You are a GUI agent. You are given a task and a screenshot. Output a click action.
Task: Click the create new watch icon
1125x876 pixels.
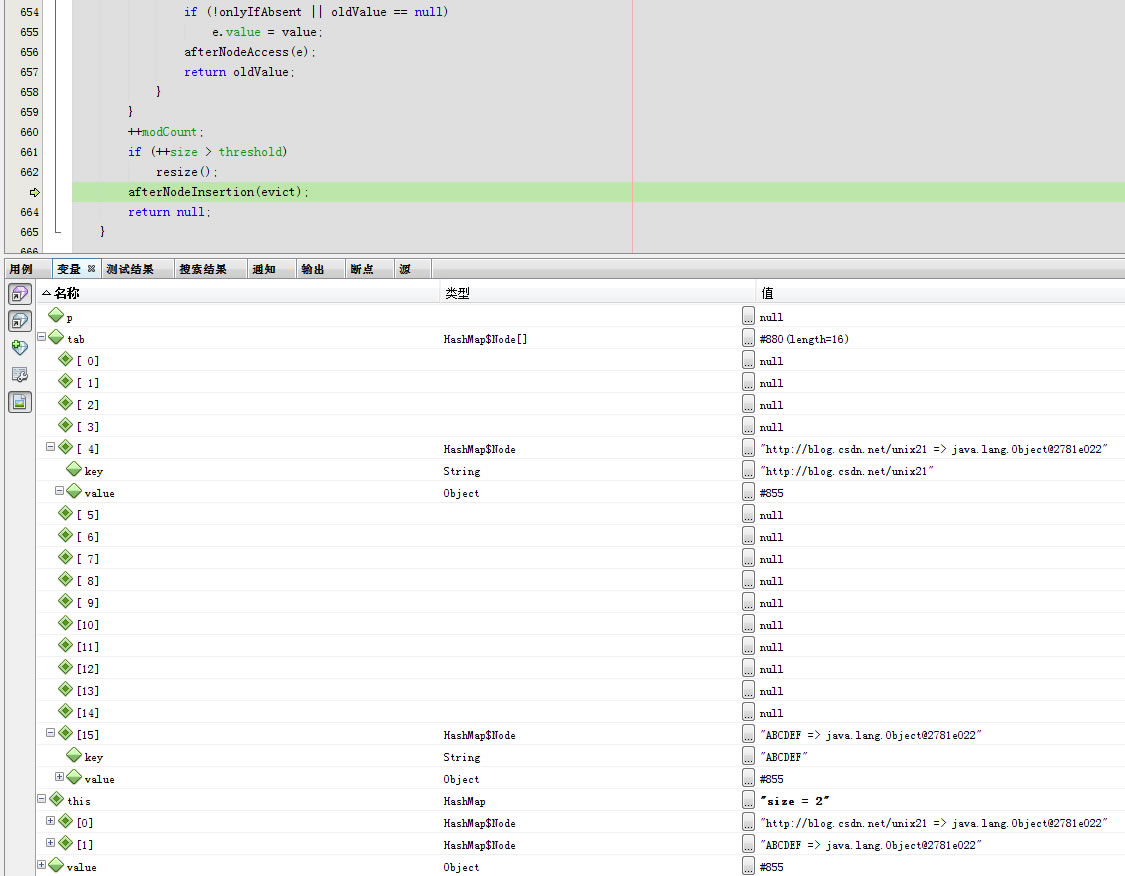point(20,348)
